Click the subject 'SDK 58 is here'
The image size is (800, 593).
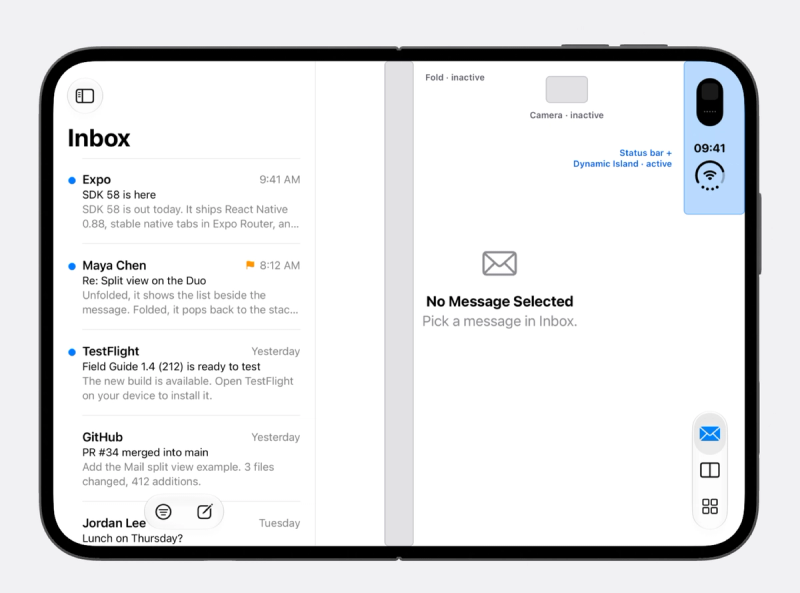119,195
